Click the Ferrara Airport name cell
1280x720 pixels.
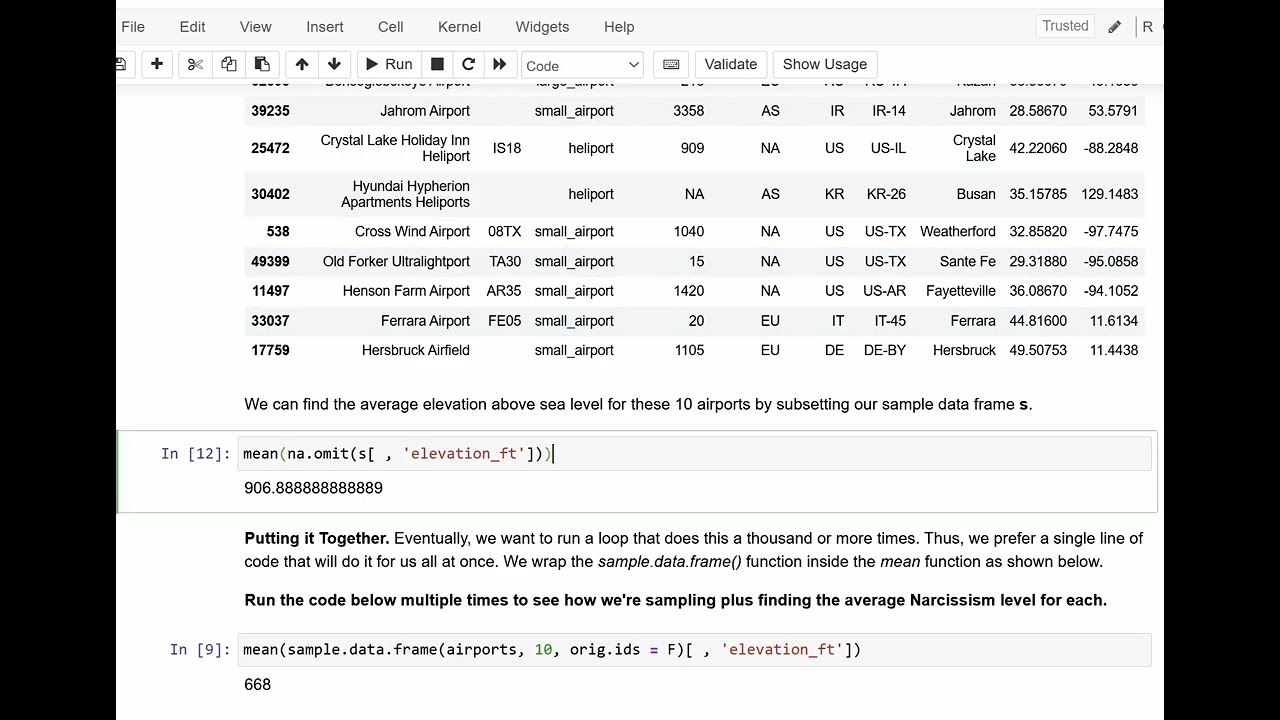click(425, 321)
